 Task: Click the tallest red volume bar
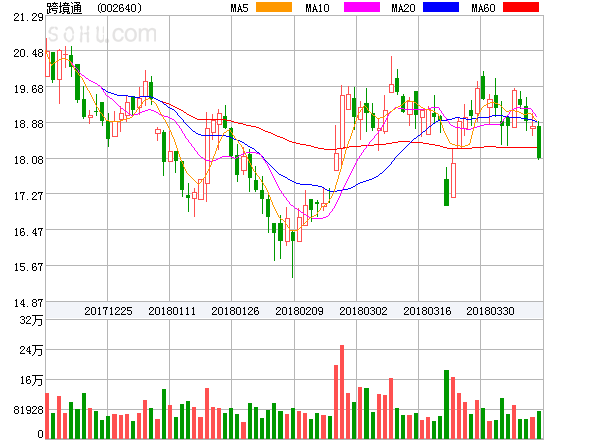342,392
